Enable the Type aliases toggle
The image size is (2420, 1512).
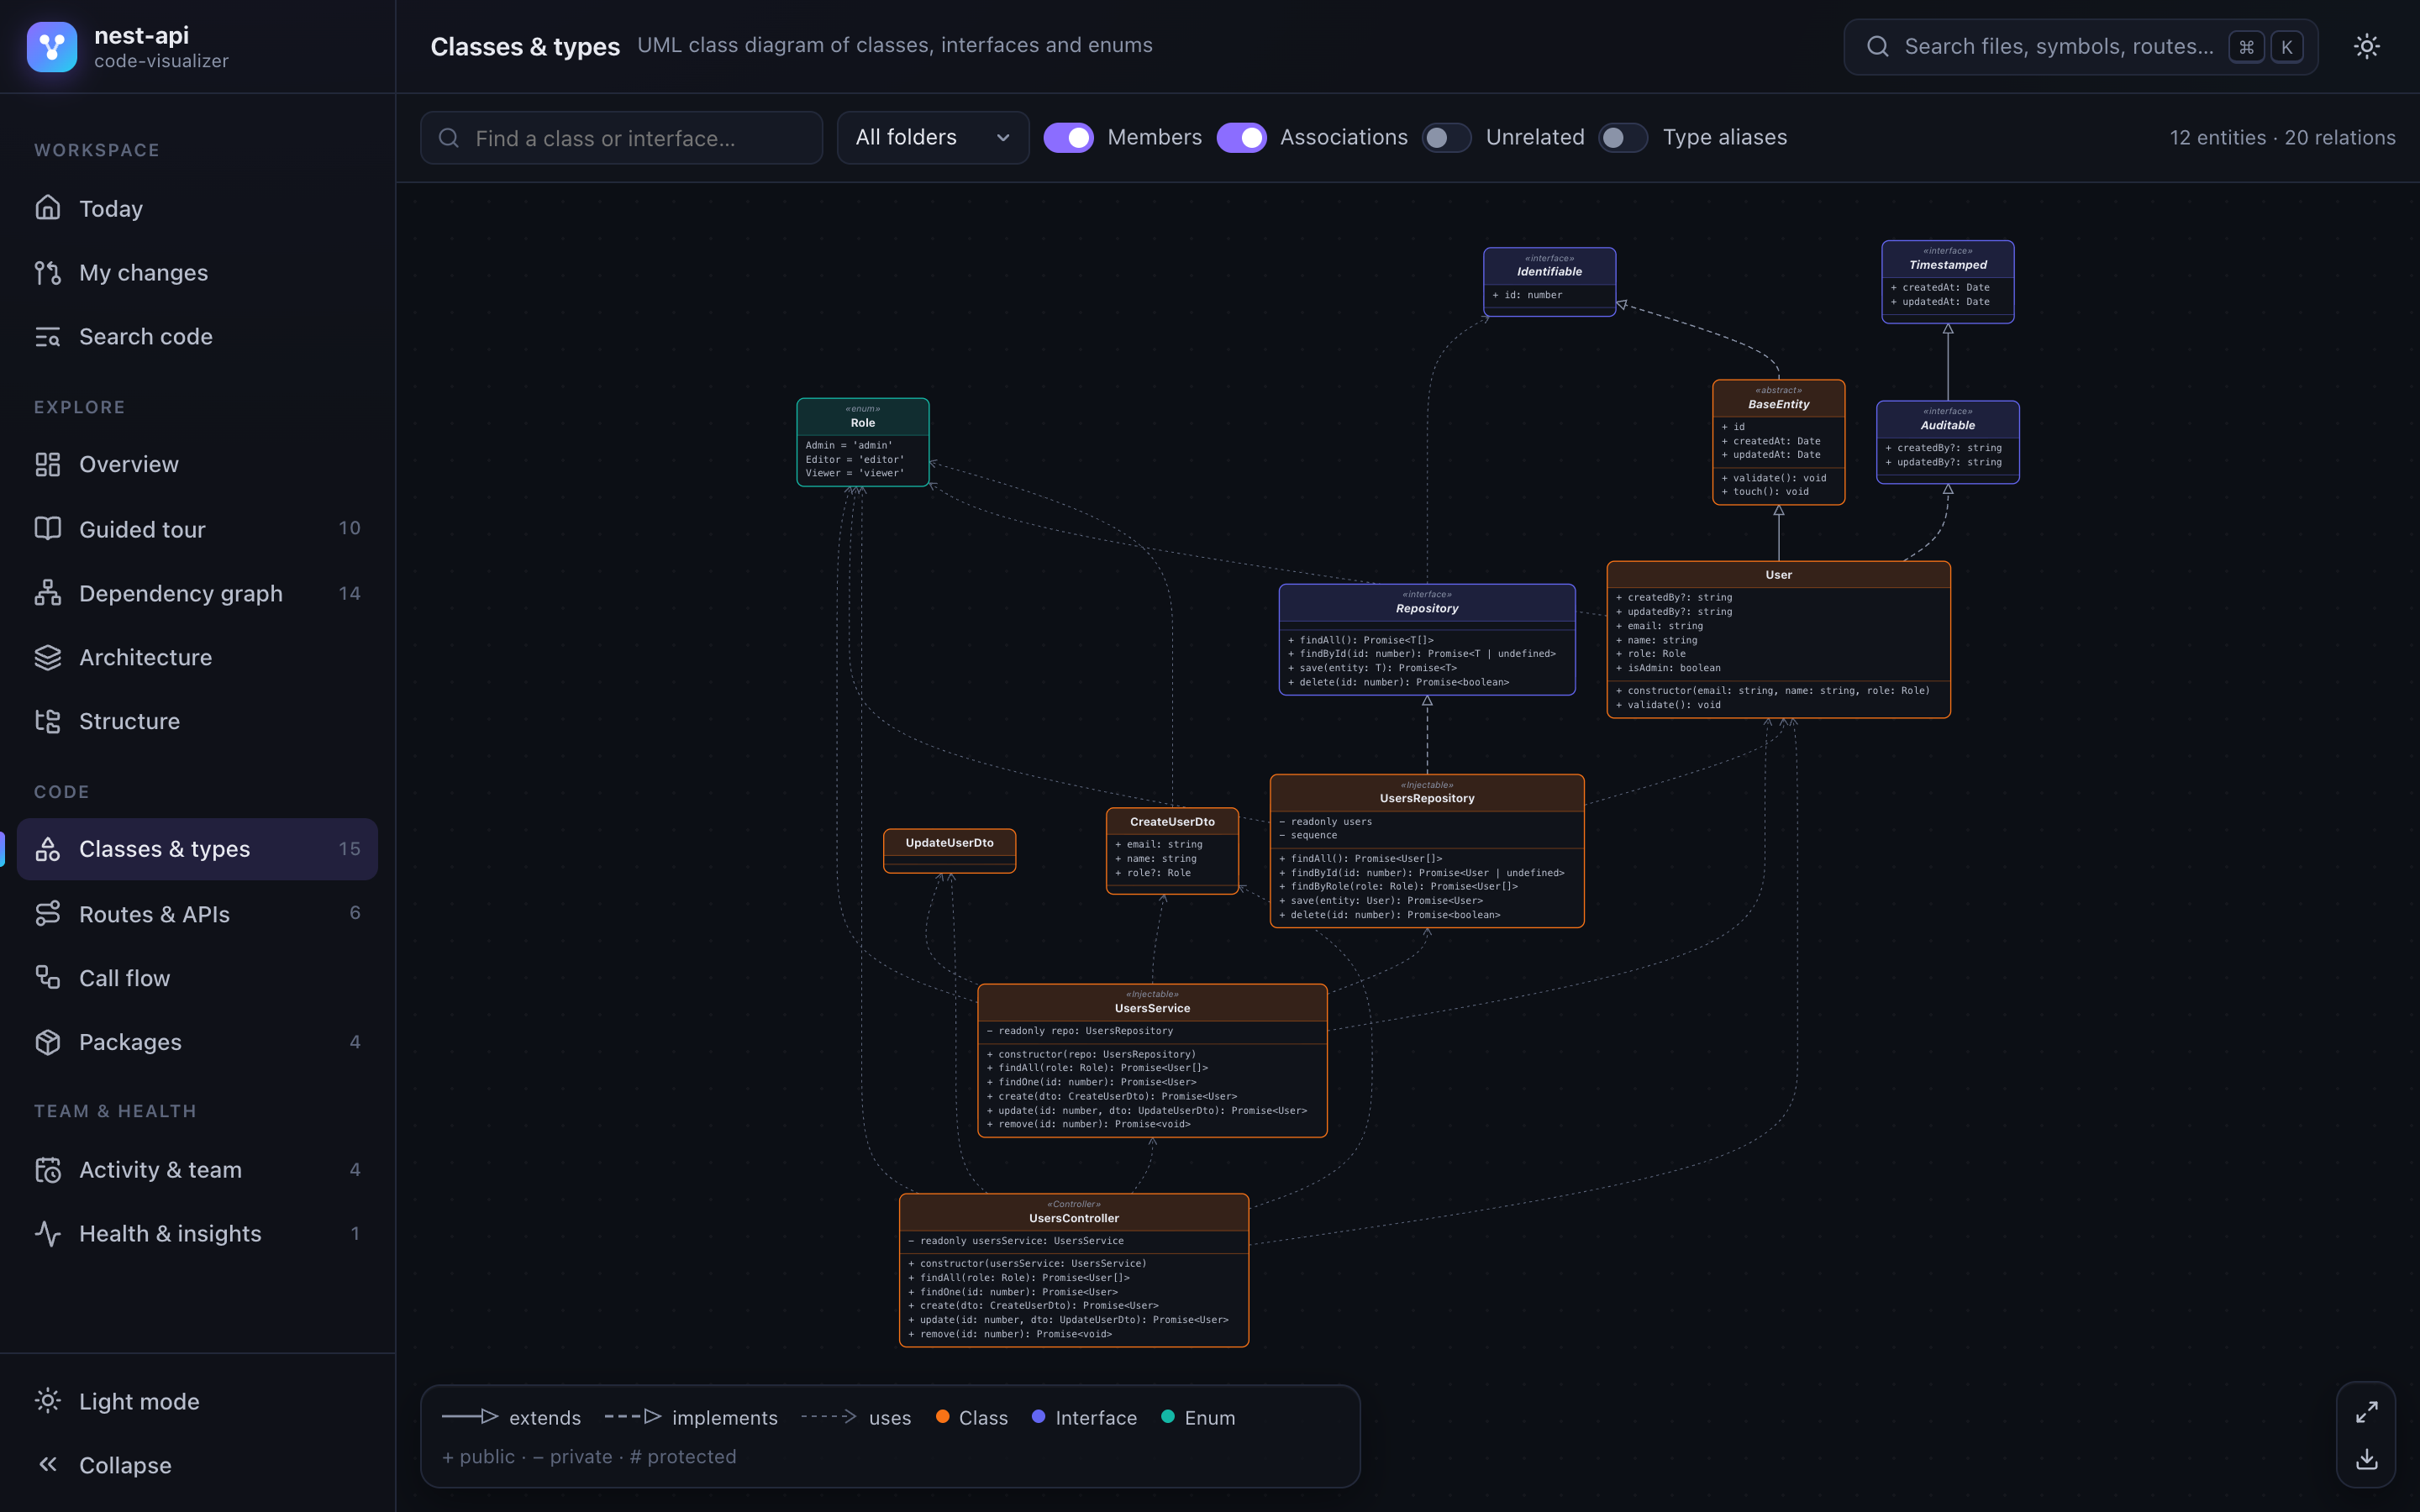click(1623, 137)
